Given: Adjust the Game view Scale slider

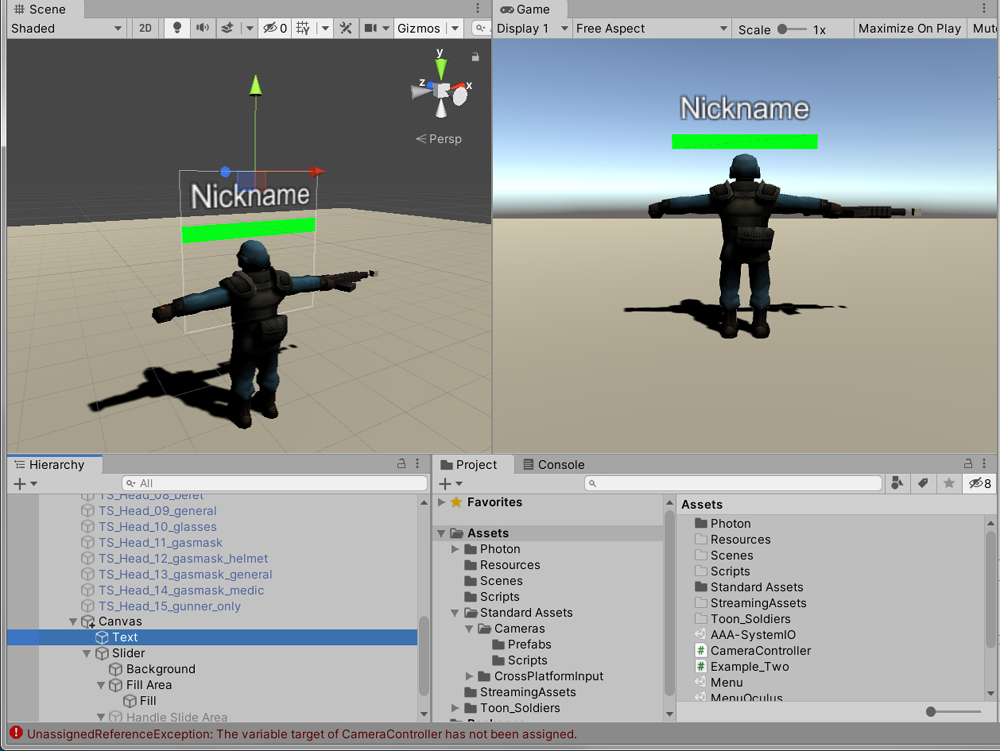Looking at the screenshot, I should [x=792, y=29].
